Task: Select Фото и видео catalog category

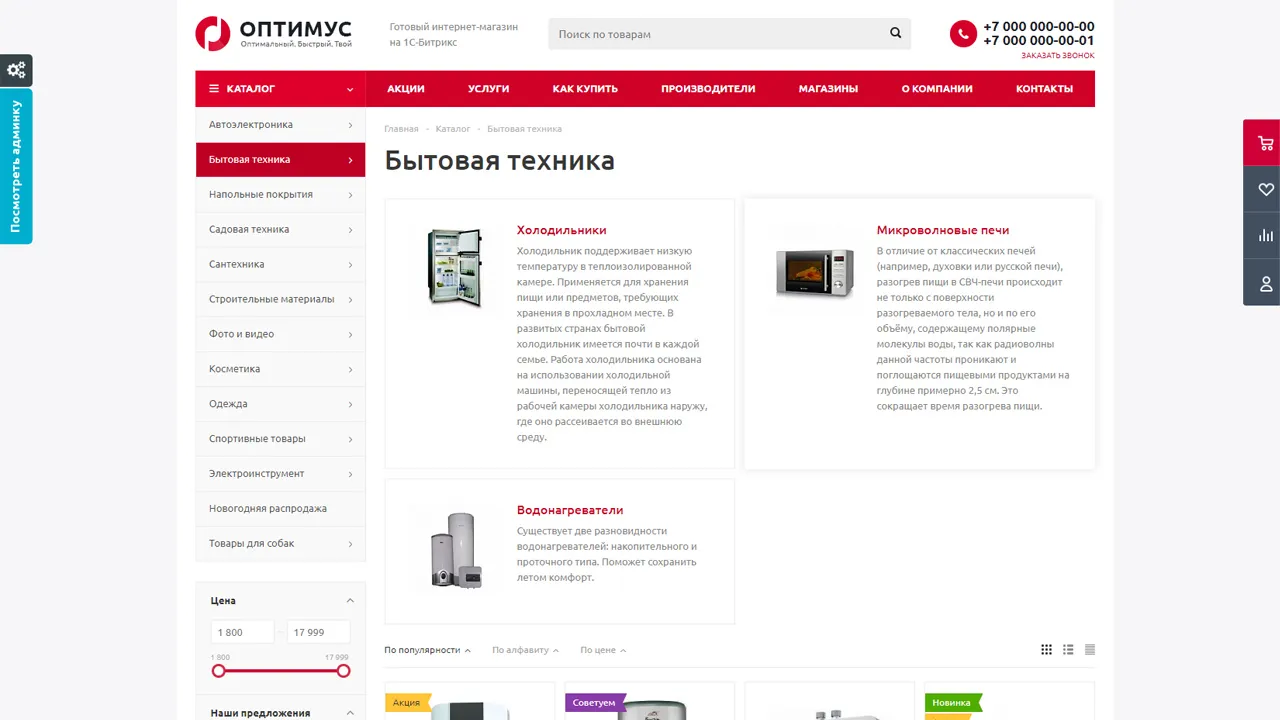Action: pyautogui.click(x=280, y=334)
